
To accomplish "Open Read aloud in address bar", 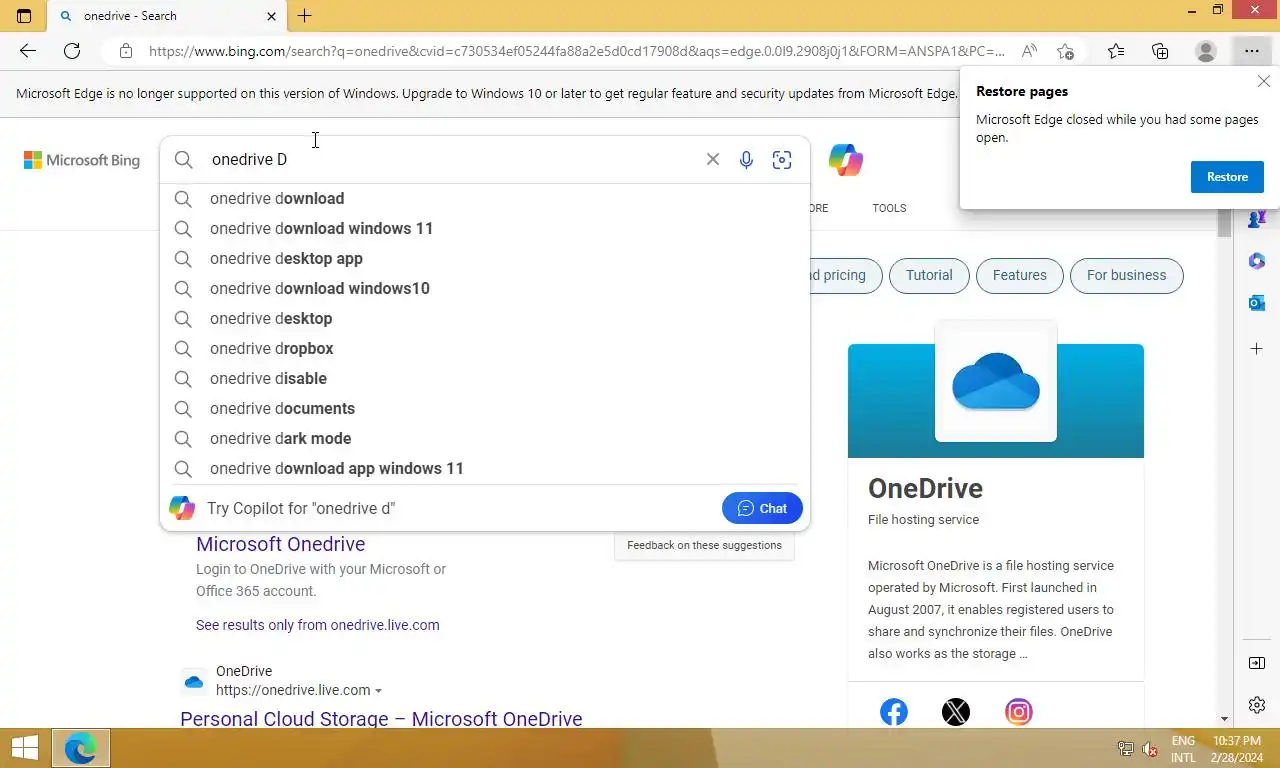I will pos(1029,51).
